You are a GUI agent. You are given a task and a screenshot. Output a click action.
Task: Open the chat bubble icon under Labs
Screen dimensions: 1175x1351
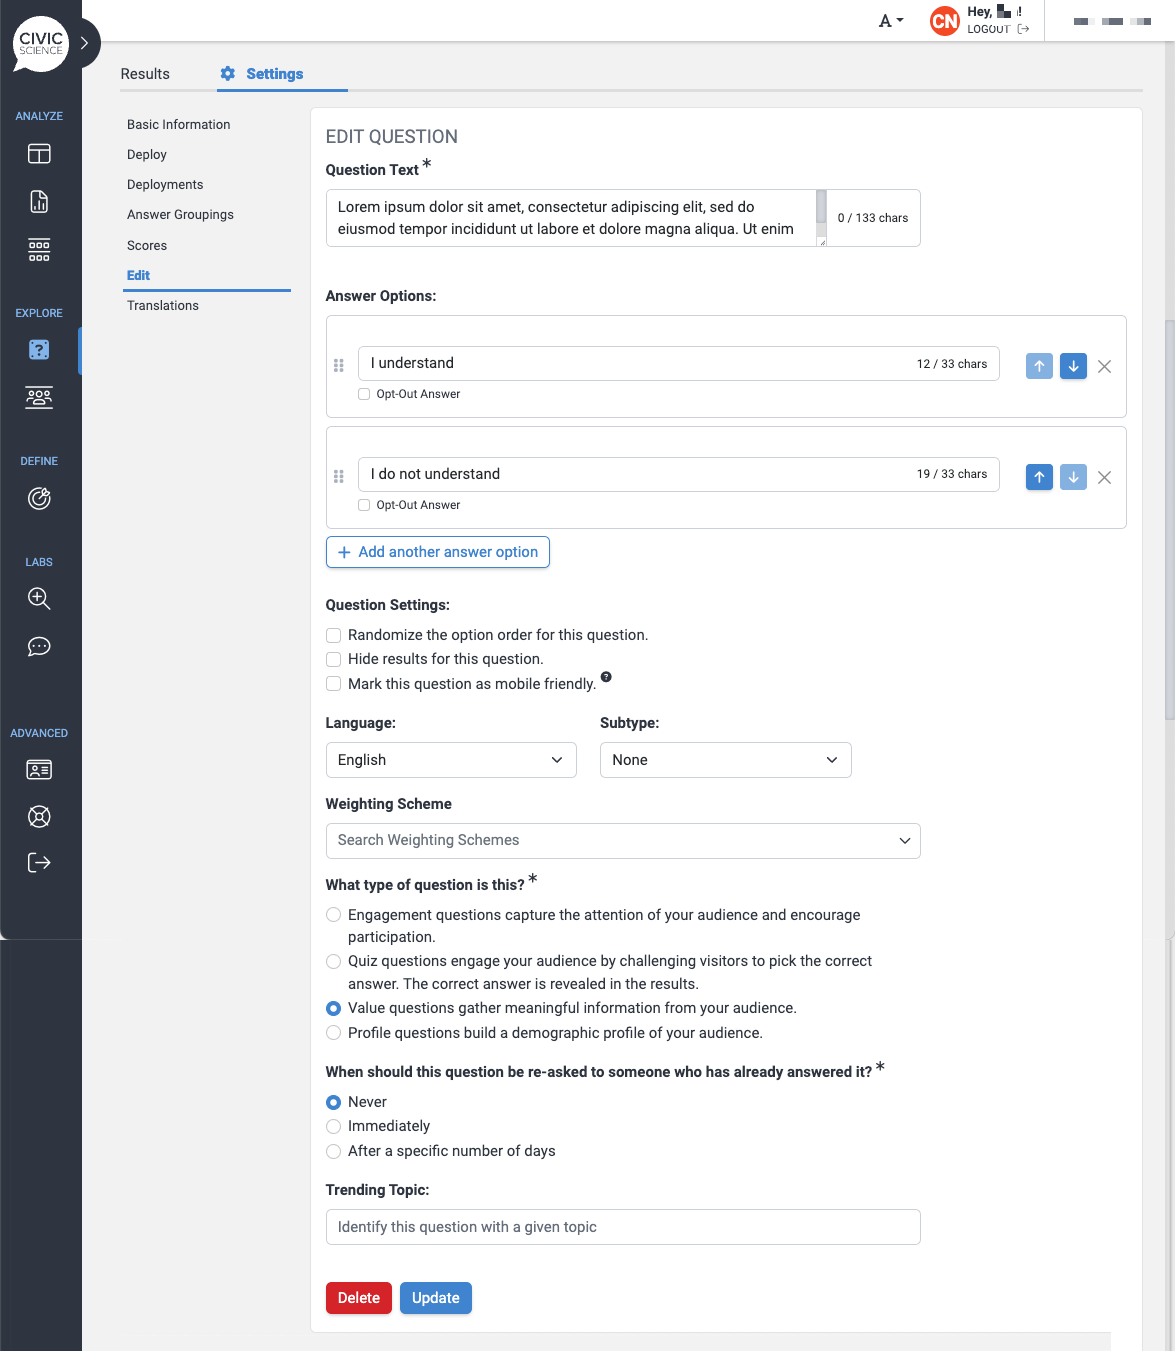(x=39, y=646)
